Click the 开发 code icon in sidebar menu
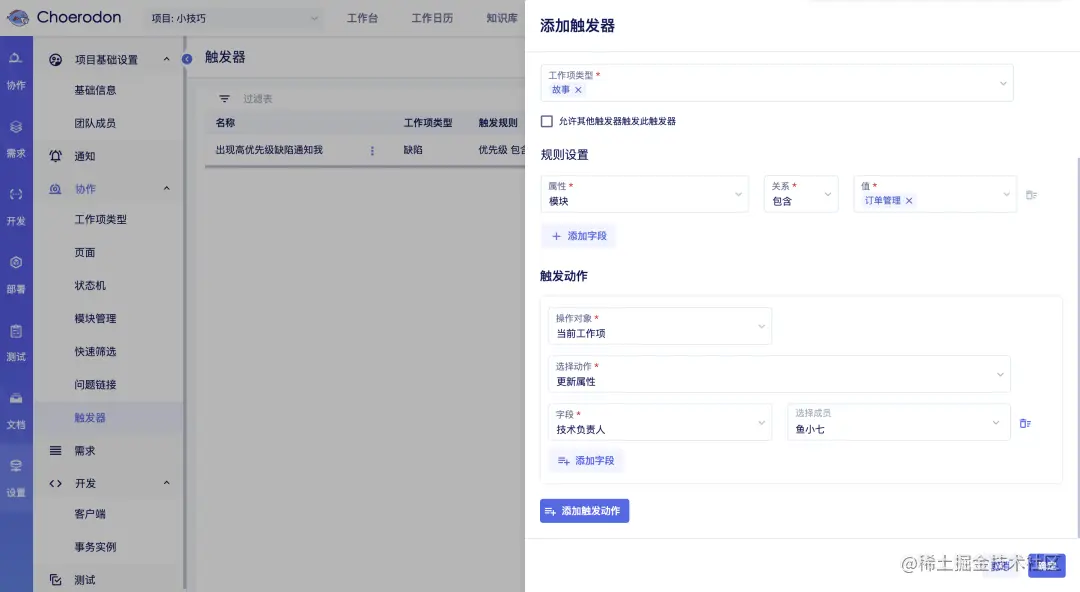1080x592 pixels. tap(56, 483)
